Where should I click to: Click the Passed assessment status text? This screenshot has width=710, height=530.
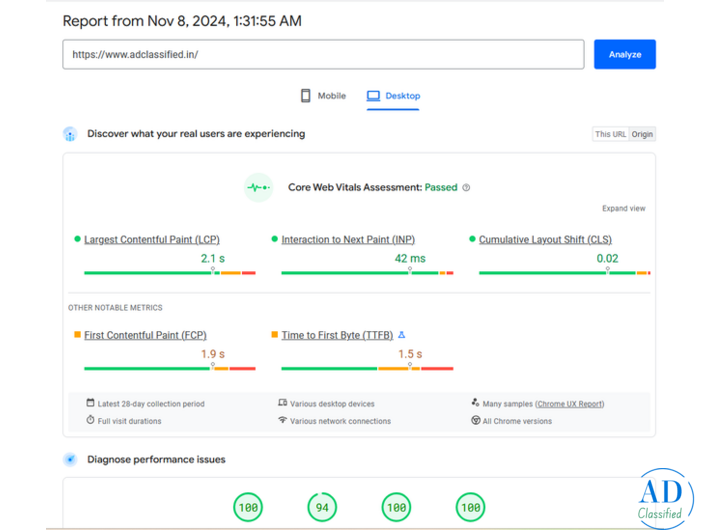(441, 188)
